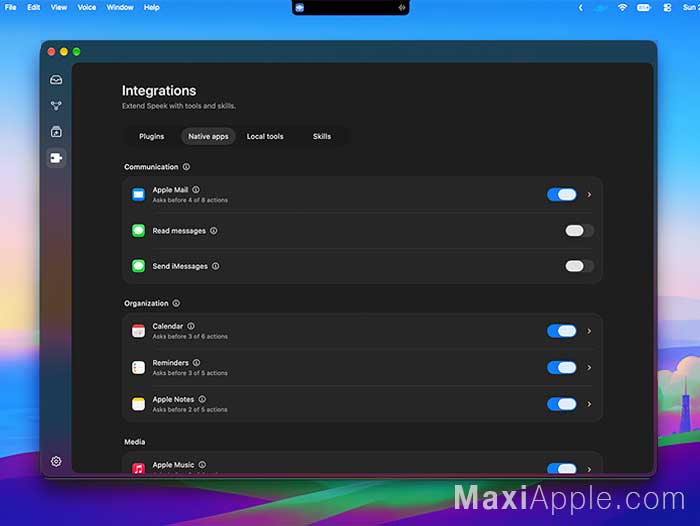Open the inbox icon in the sidebar

[56, 80]
